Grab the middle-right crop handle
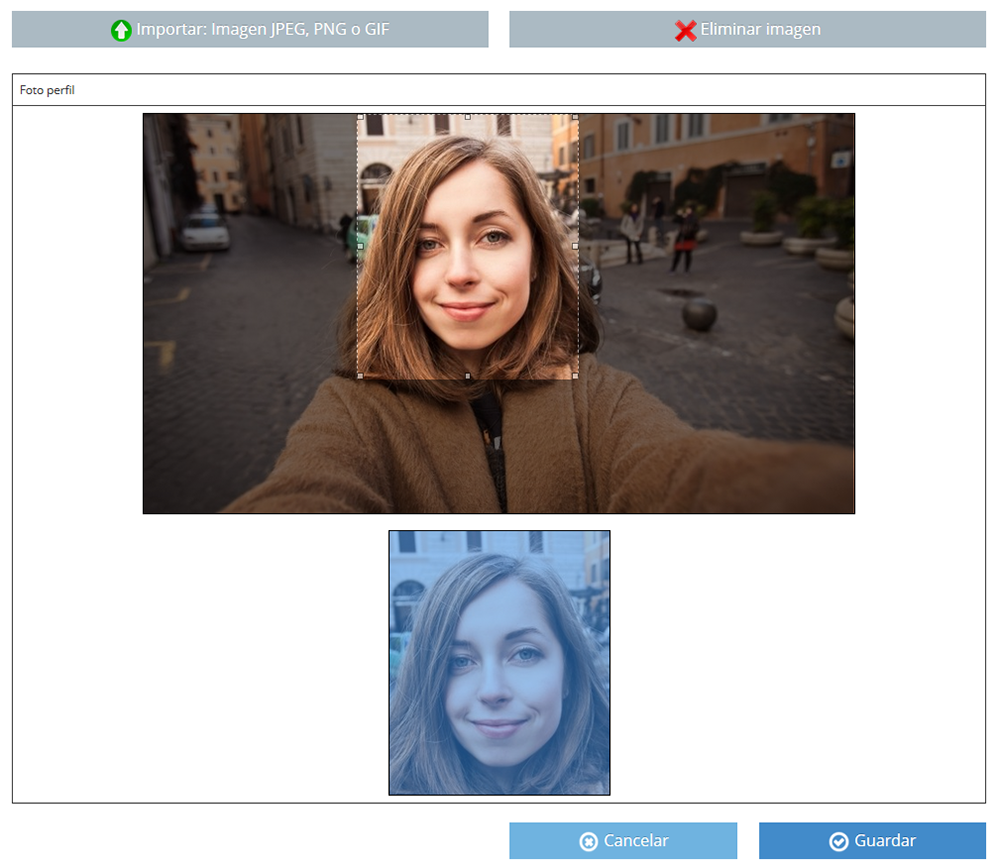Image resolution: width=1000 pixels, height=867 pixels. click(576, 246)
